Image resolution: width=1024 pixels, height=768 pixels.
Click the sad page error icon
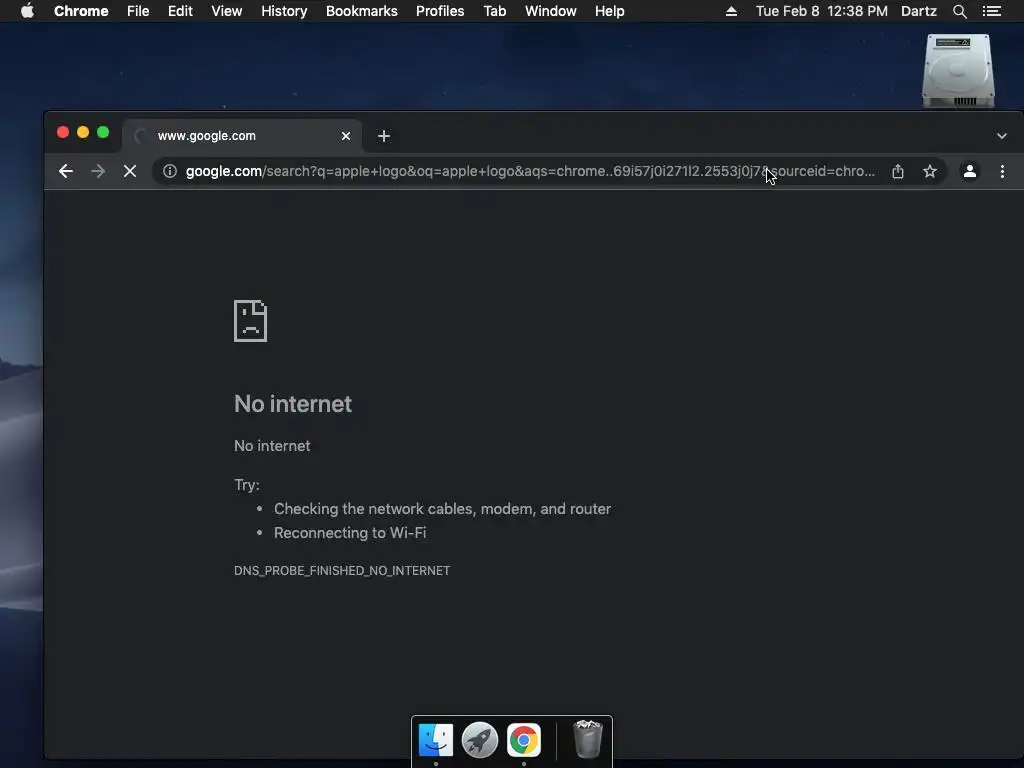[x=251, y=321]
